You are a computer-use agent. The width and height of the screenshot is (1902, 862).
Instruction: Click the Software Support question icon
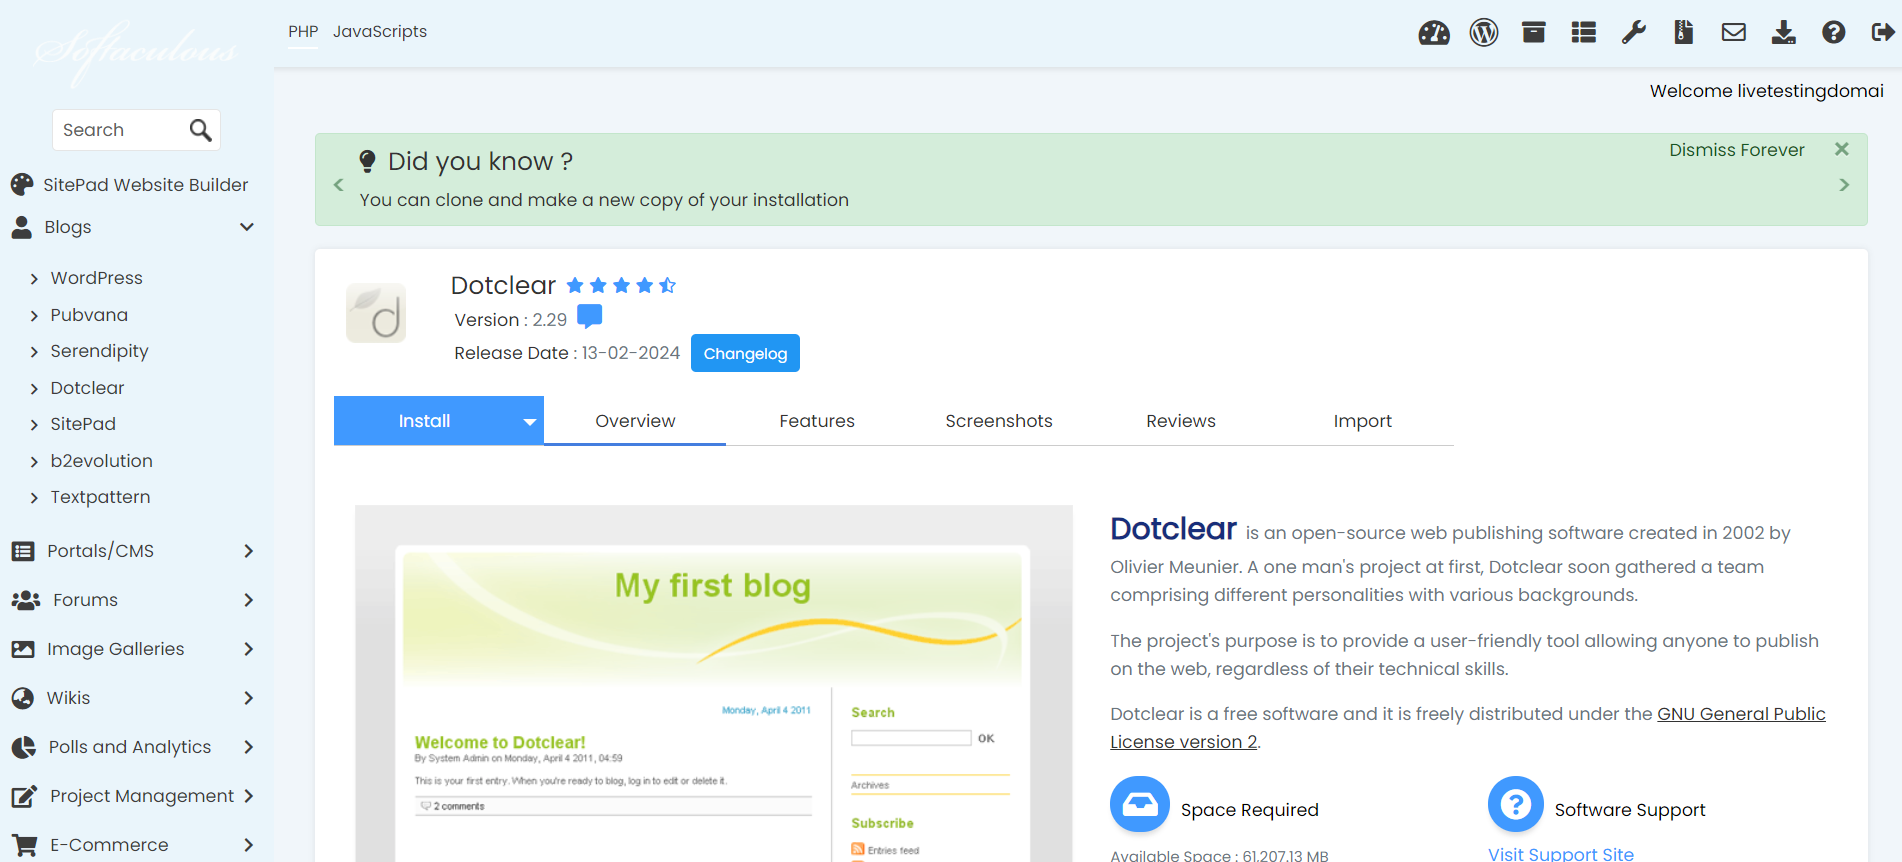point(1516,804)
